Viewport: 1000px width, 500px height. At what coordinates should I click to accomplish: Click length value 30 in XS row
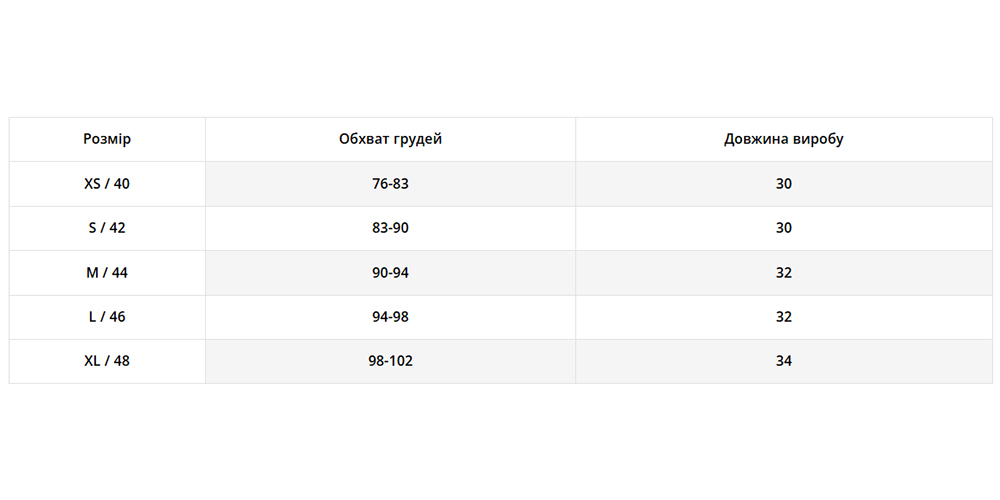coord(784,184)
